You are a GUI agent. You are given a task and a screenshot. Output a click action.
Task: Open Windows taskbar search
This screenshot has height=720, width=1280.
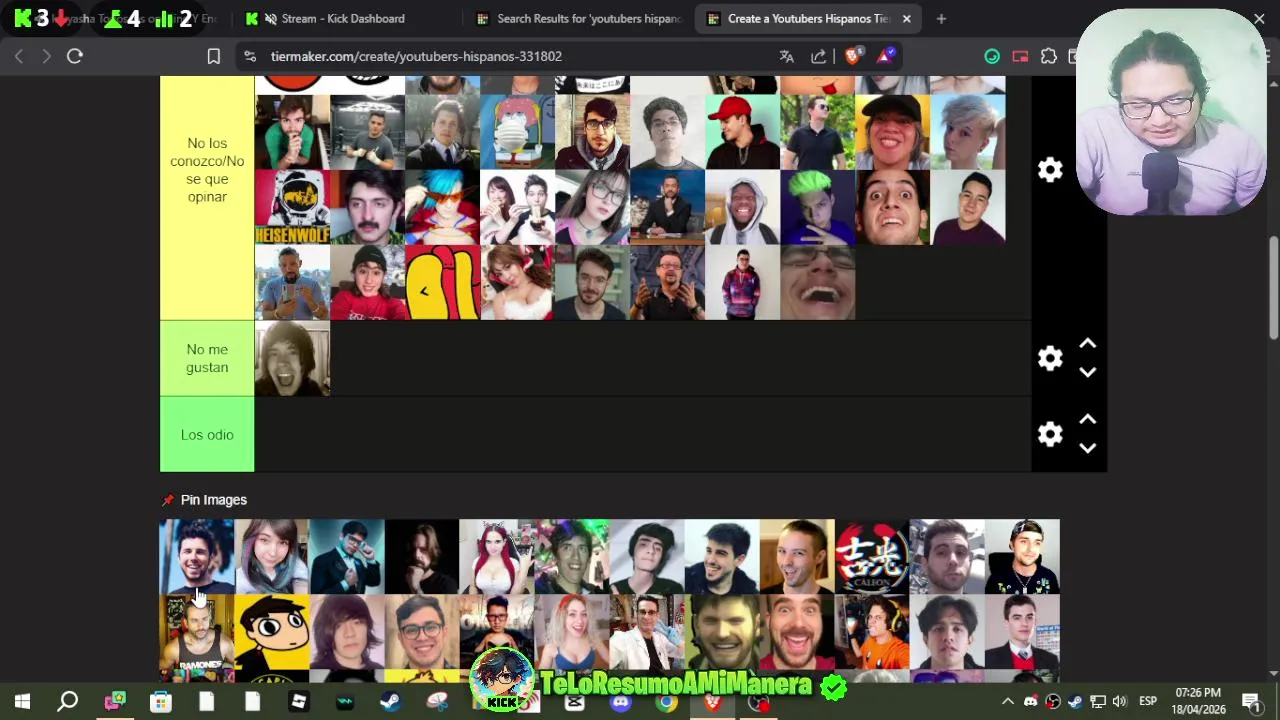[68, 702]
